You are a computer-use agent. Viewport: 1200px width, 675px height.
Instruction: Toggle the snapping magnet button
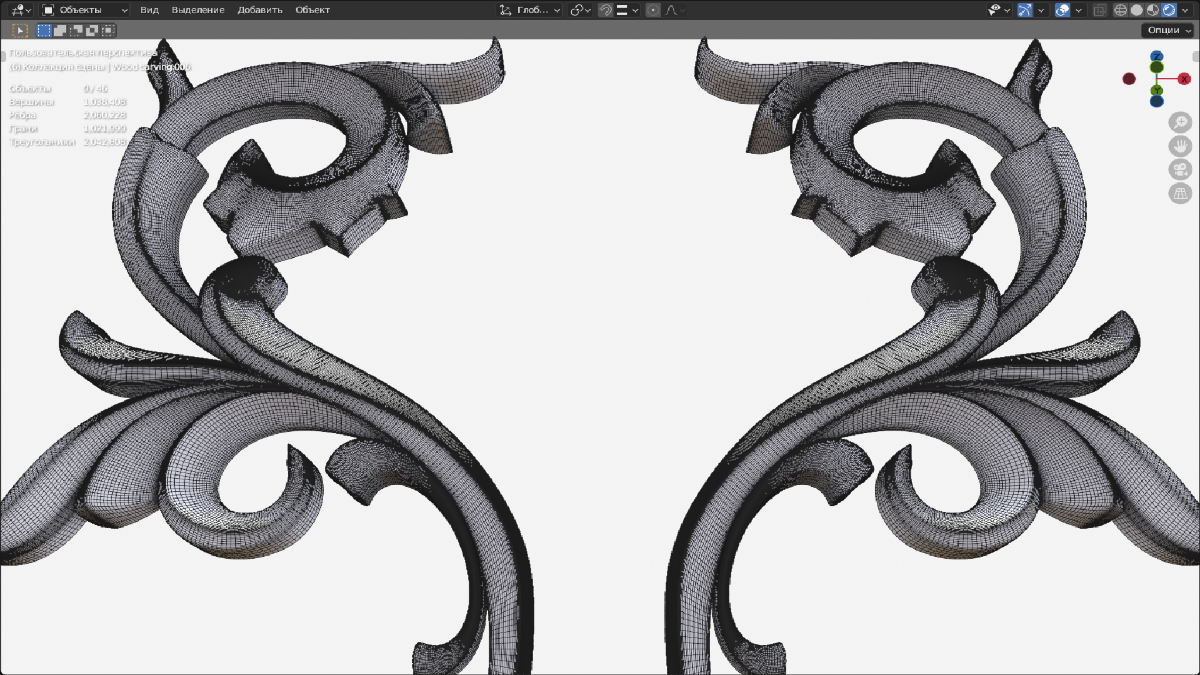pos(606,10)
